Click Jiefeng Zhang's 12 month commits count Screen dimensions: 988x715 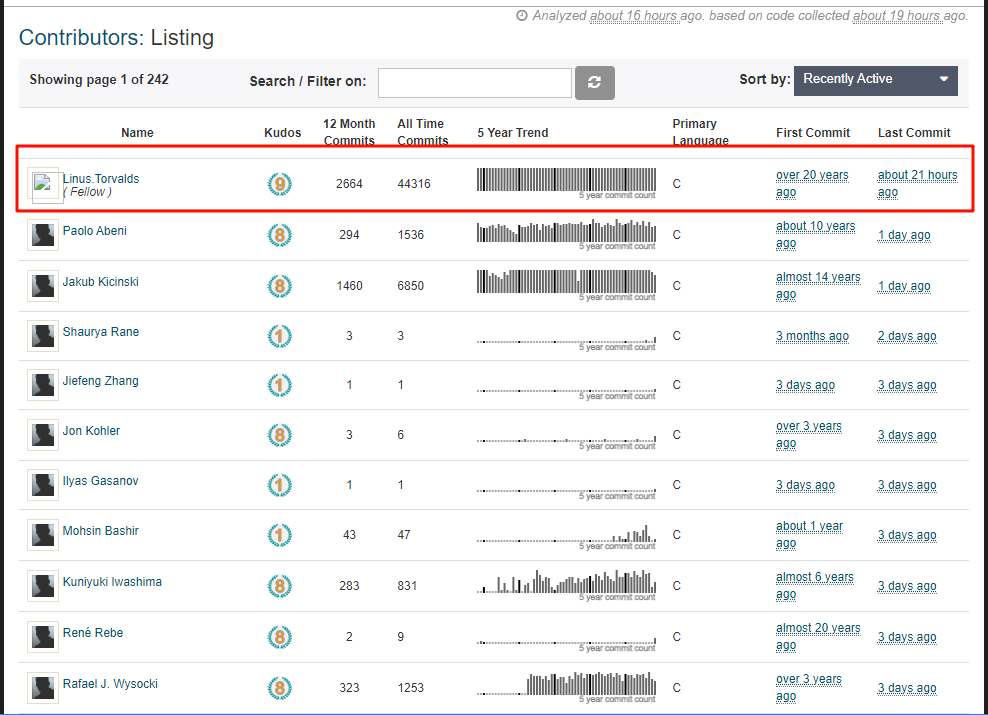pos(349,385)
